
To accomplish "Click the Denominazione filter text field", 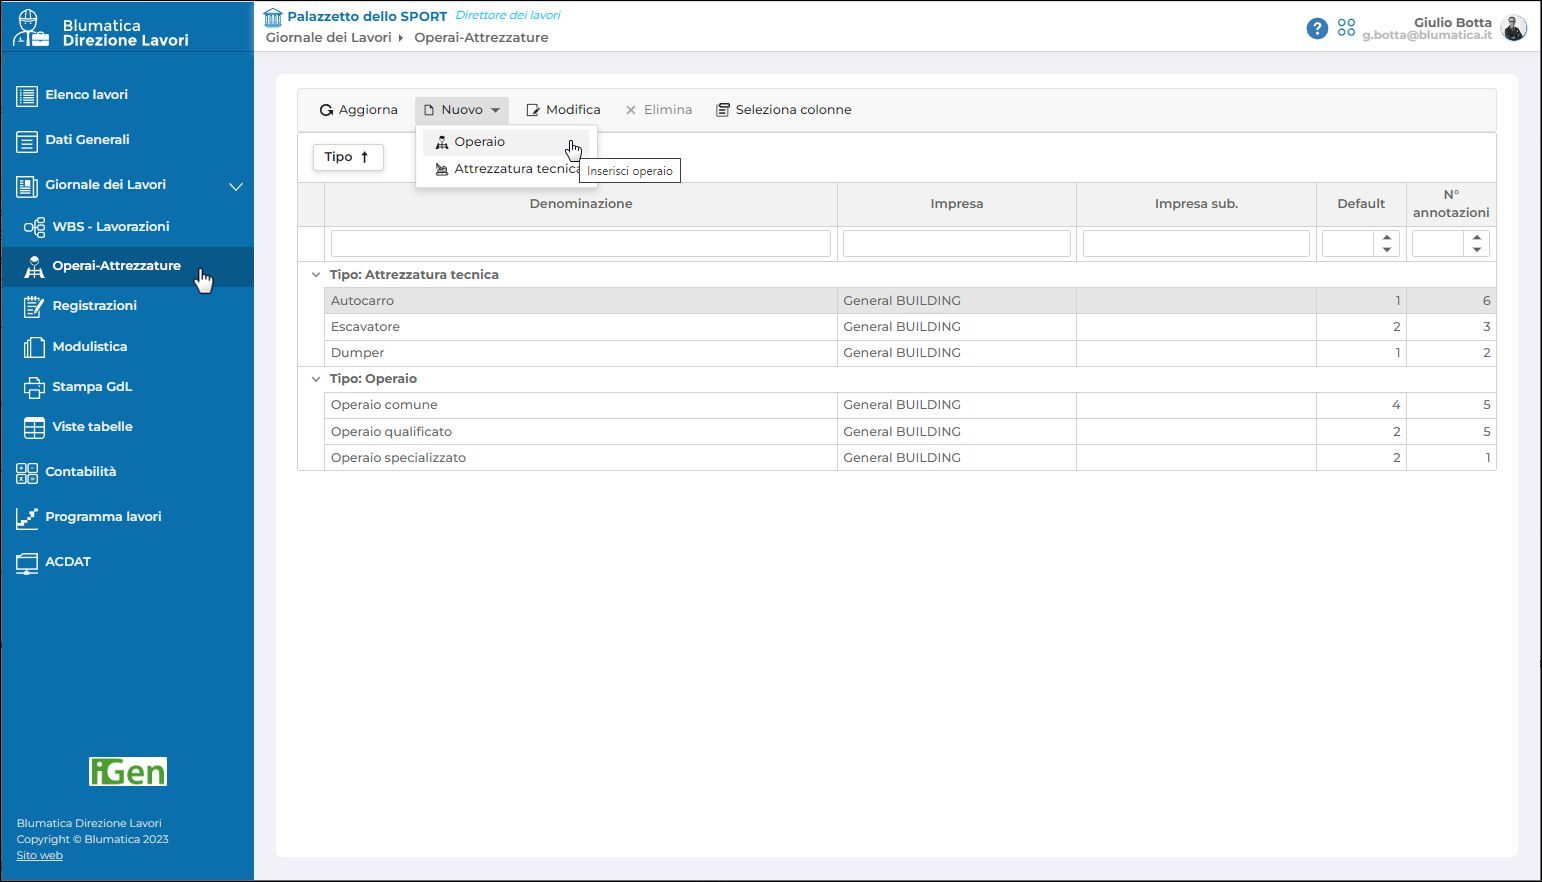I will coord(580,243).
